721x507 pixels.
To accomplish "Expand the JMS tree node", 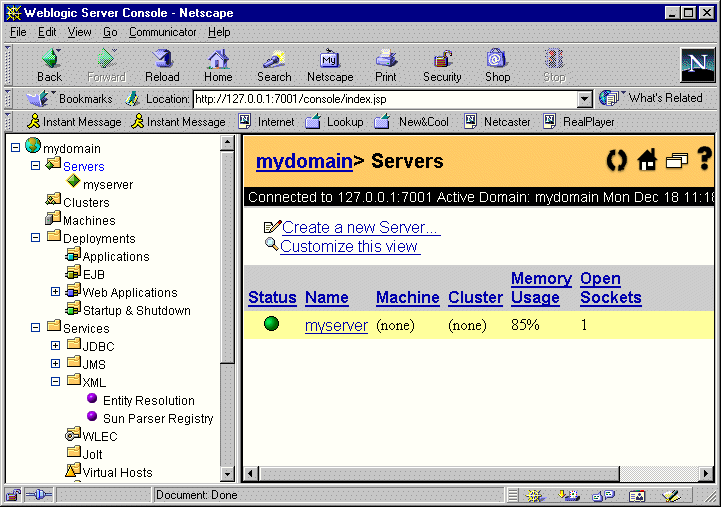I will coord(55,364).
